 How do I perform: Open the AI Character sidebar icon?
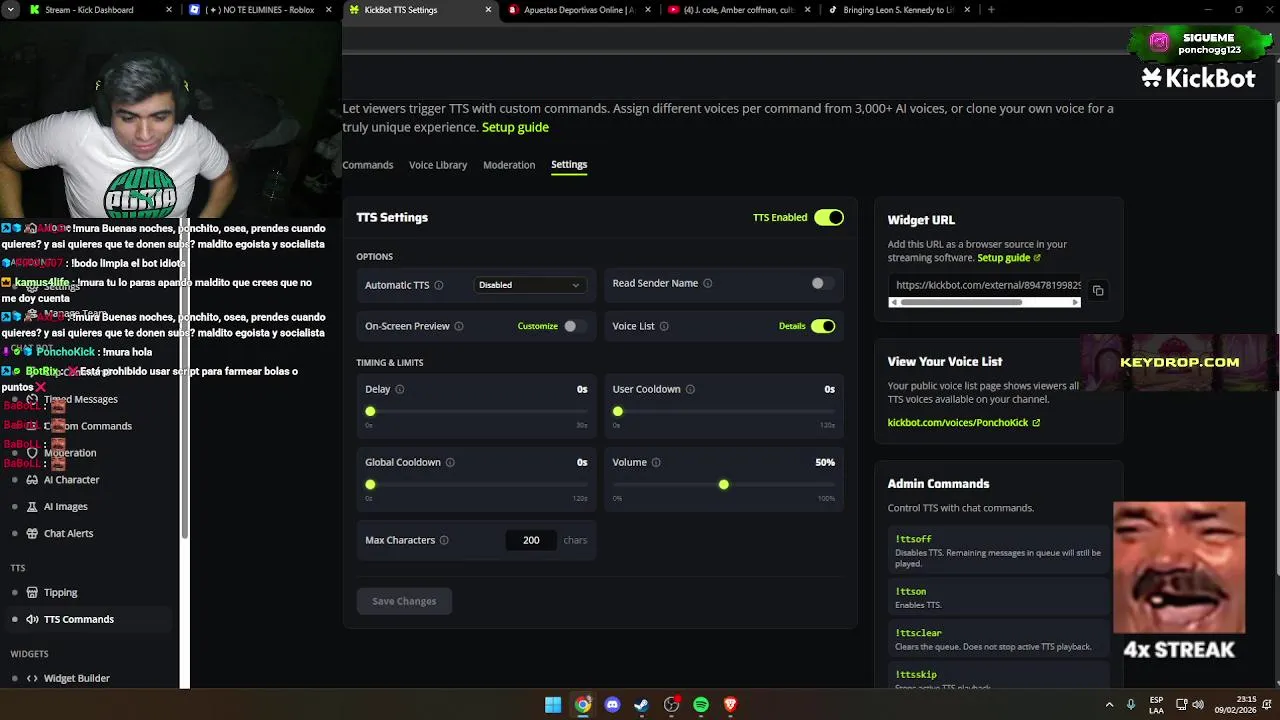coord(32,480)
